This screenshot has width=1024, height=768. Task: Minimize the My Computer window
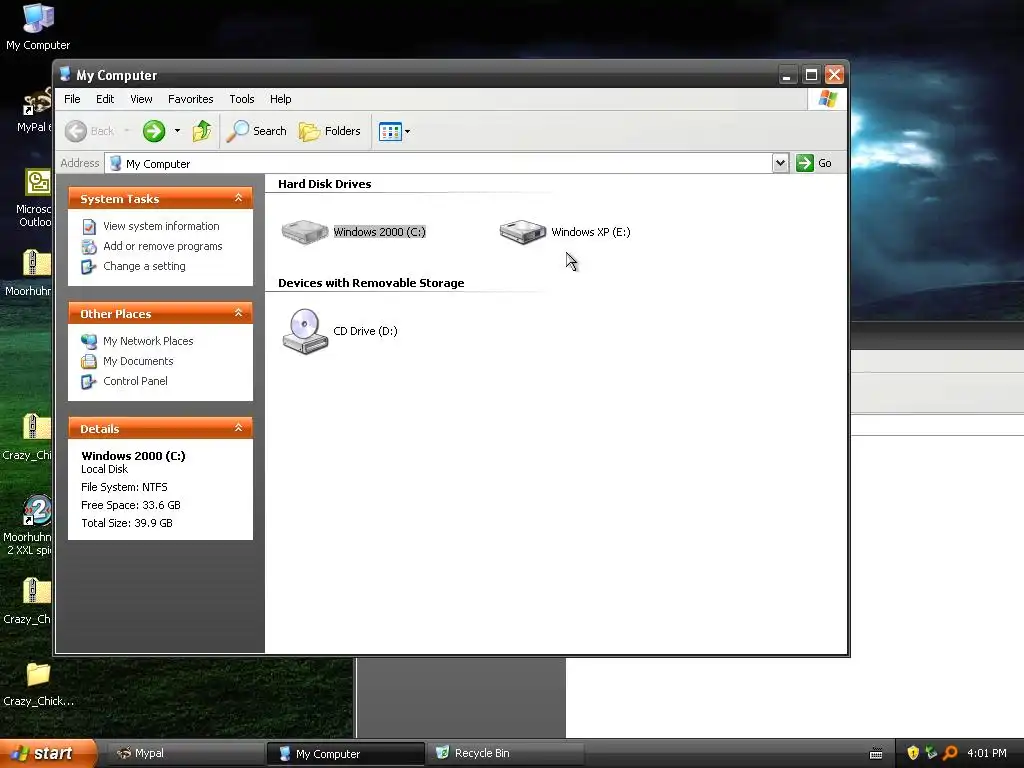point(788,74)
